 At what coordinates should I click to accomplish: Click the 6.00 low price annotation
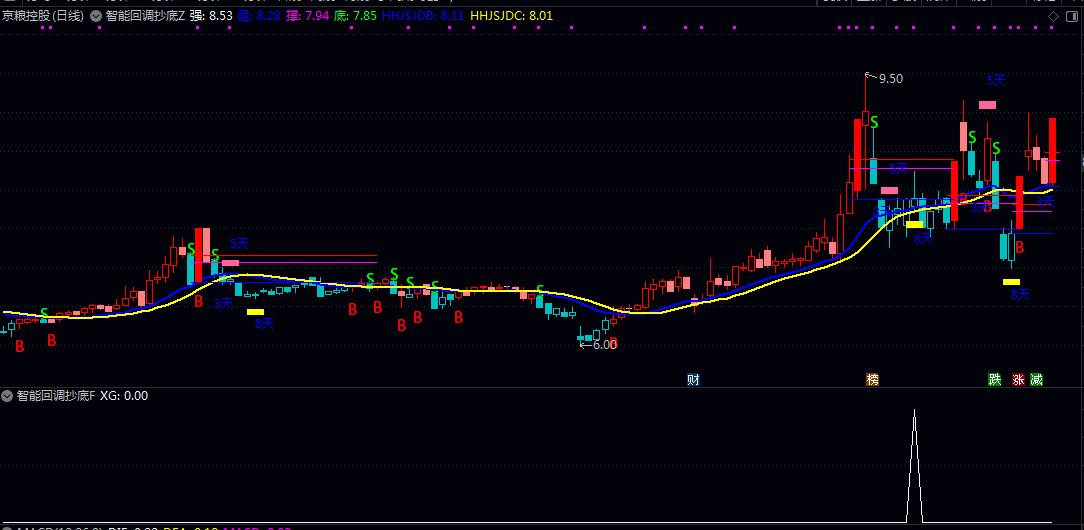click(604, 345)
